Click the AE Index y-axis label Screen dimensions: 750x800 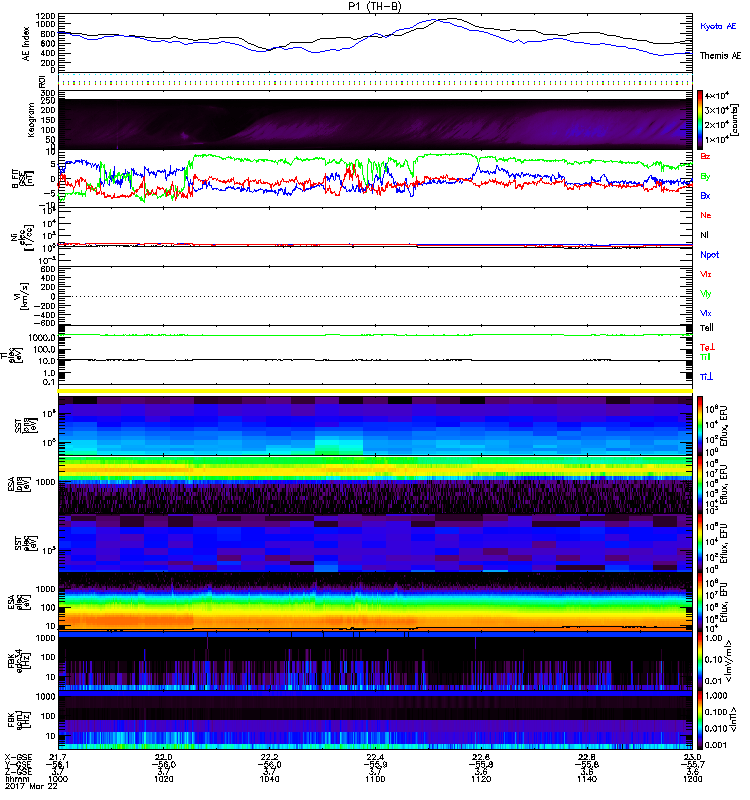[26, 44]
